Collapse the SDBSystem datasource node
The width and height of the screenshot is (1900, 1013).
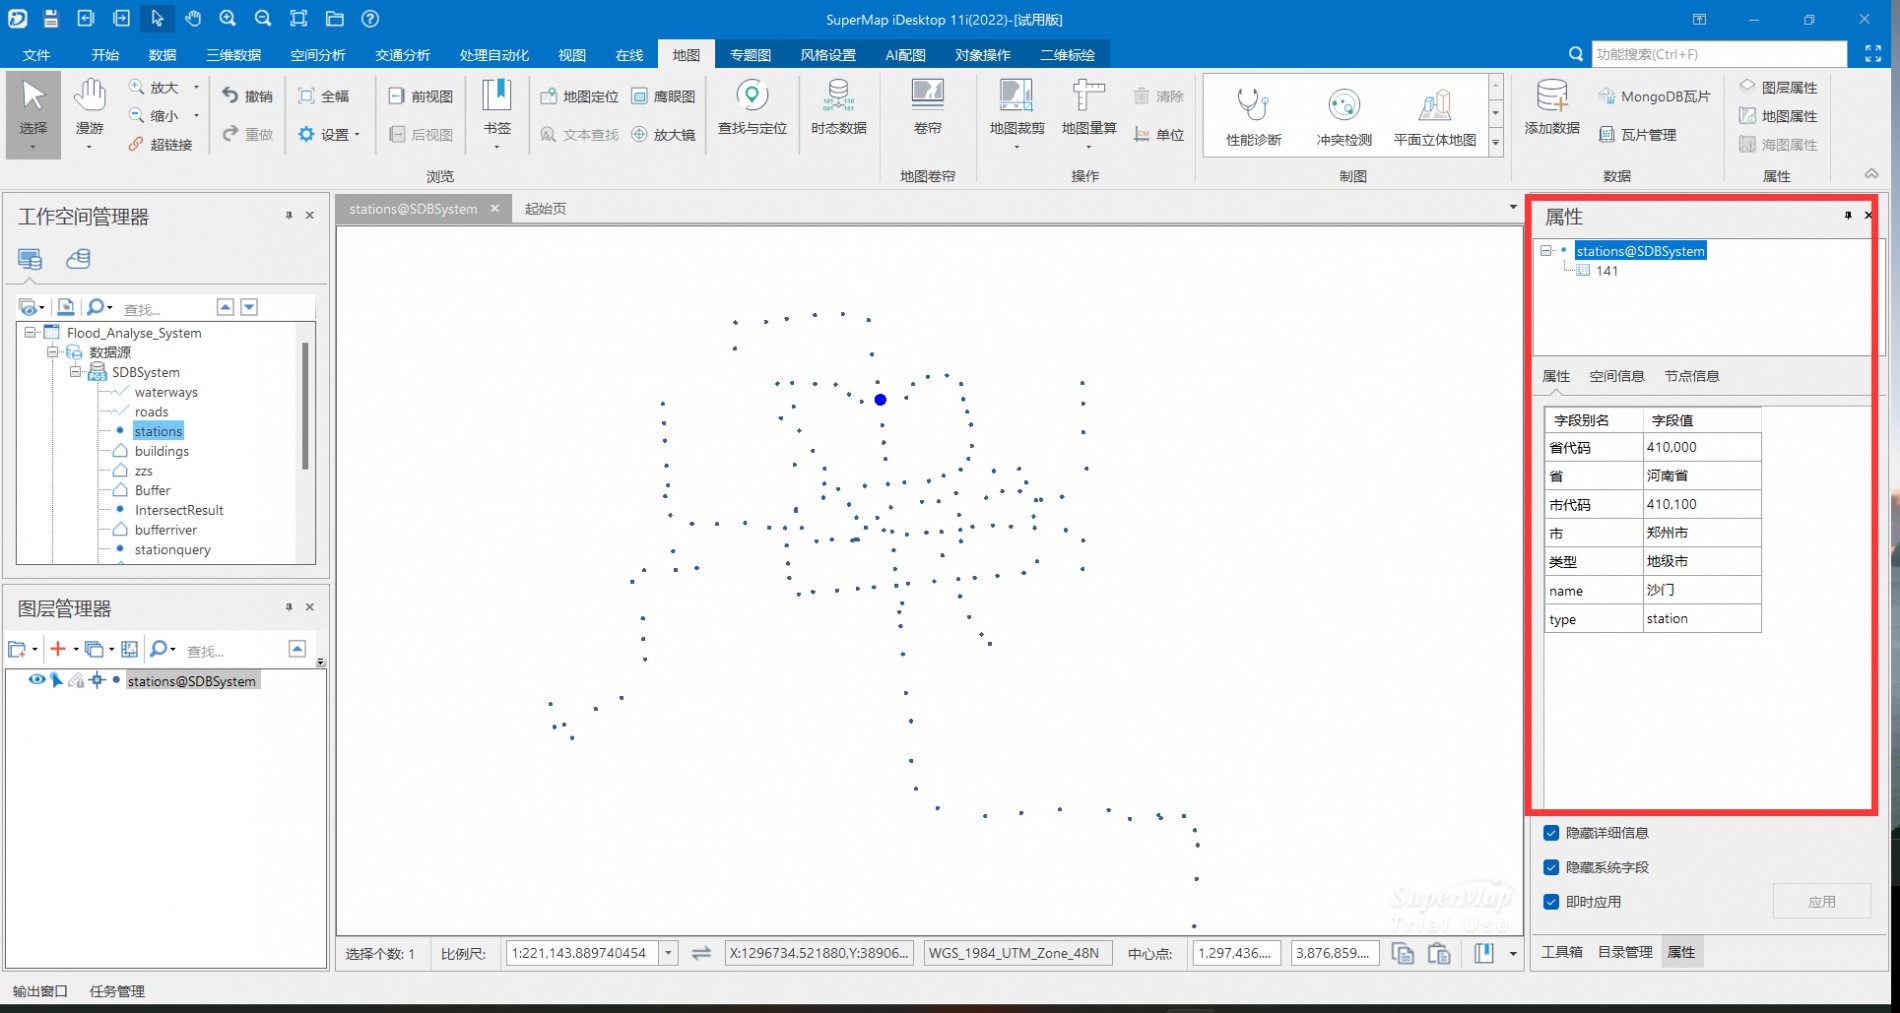75,371
